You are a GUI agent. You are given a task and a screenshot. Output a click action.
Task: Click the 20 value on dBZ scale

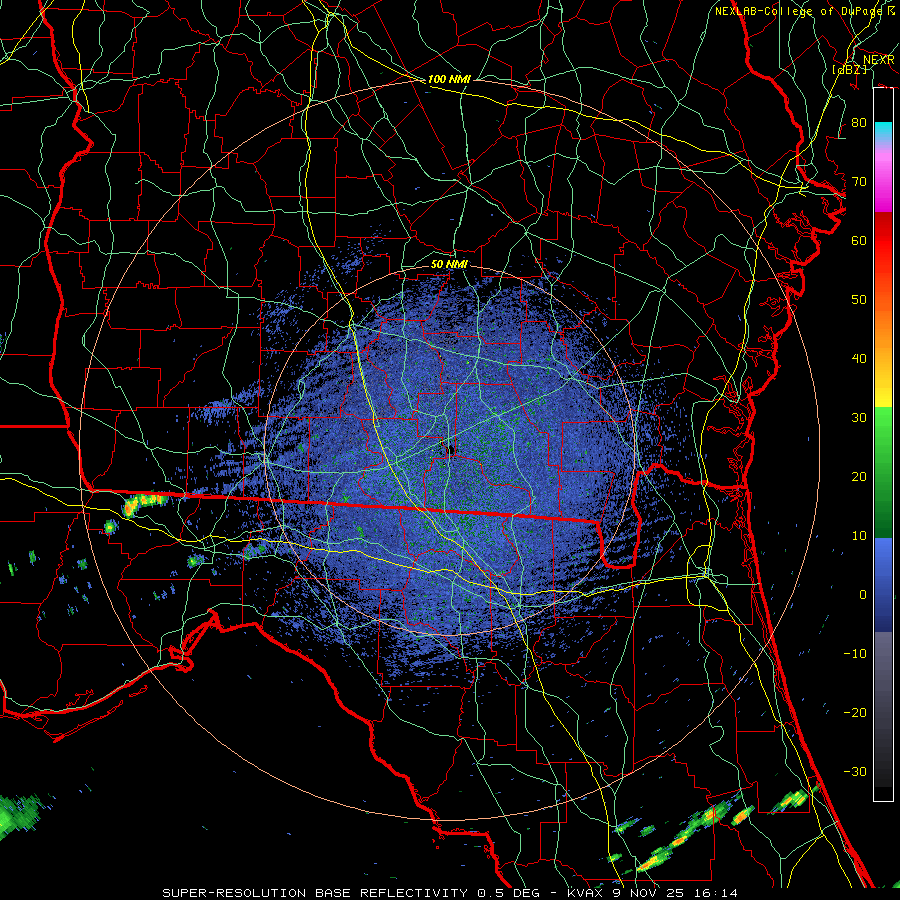(x=859, y=476)
